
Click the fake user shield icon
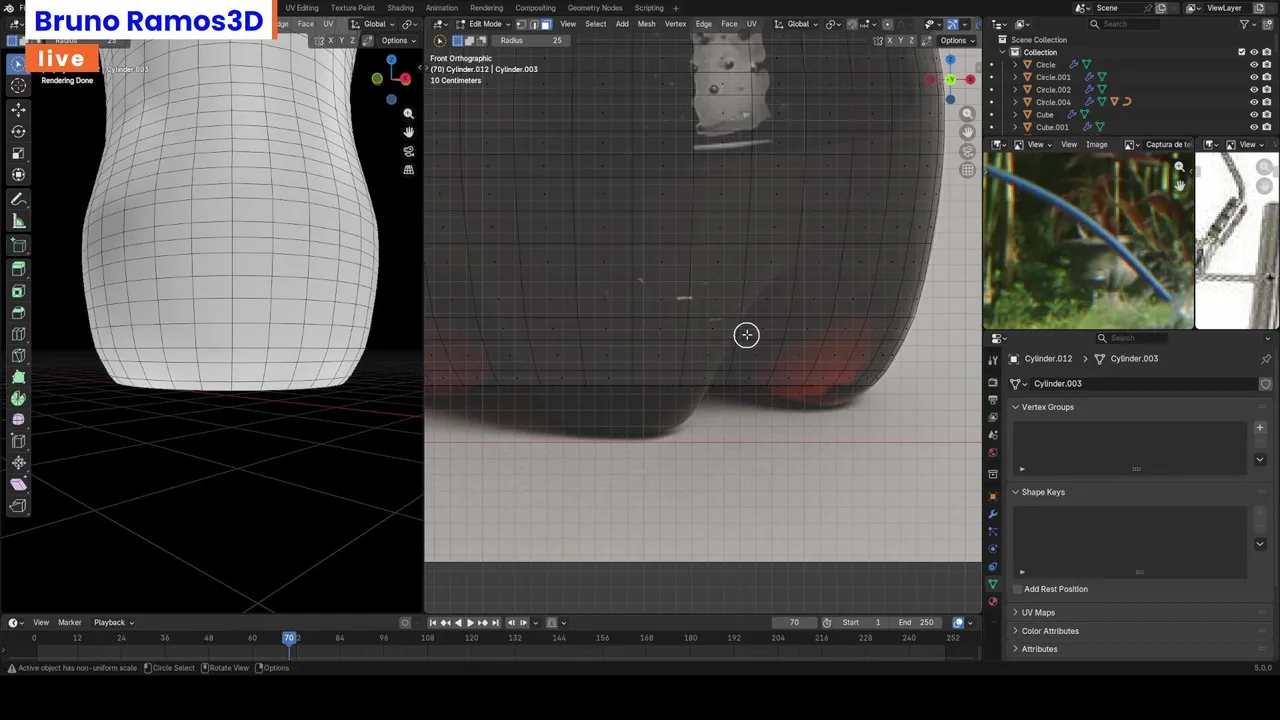click(x=1265, y=384)
